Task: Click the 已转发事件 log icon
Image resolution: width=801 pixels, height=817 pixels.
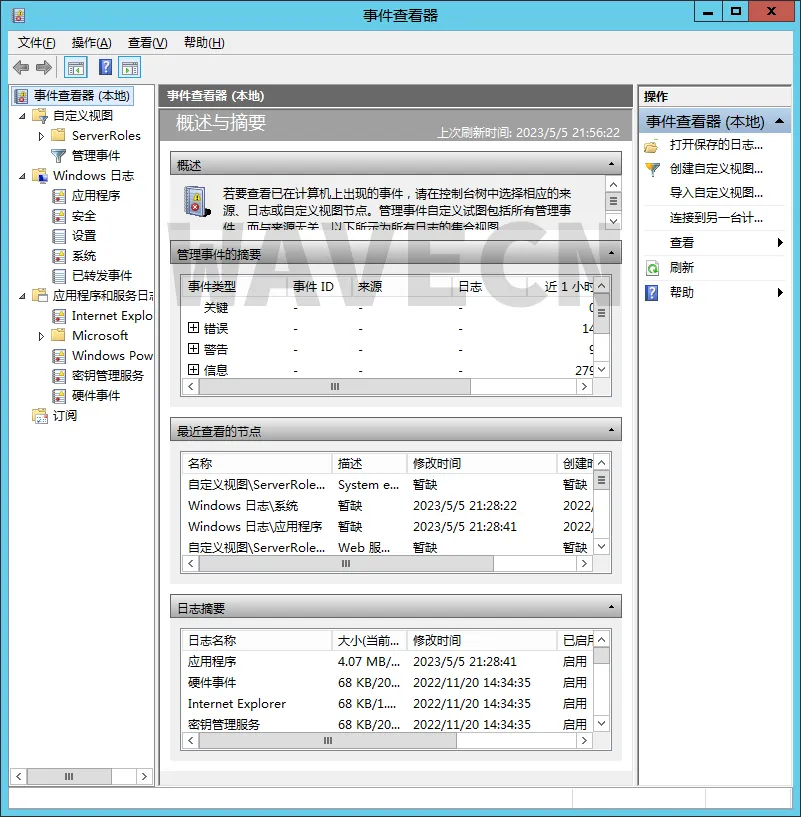Action: 59,276
